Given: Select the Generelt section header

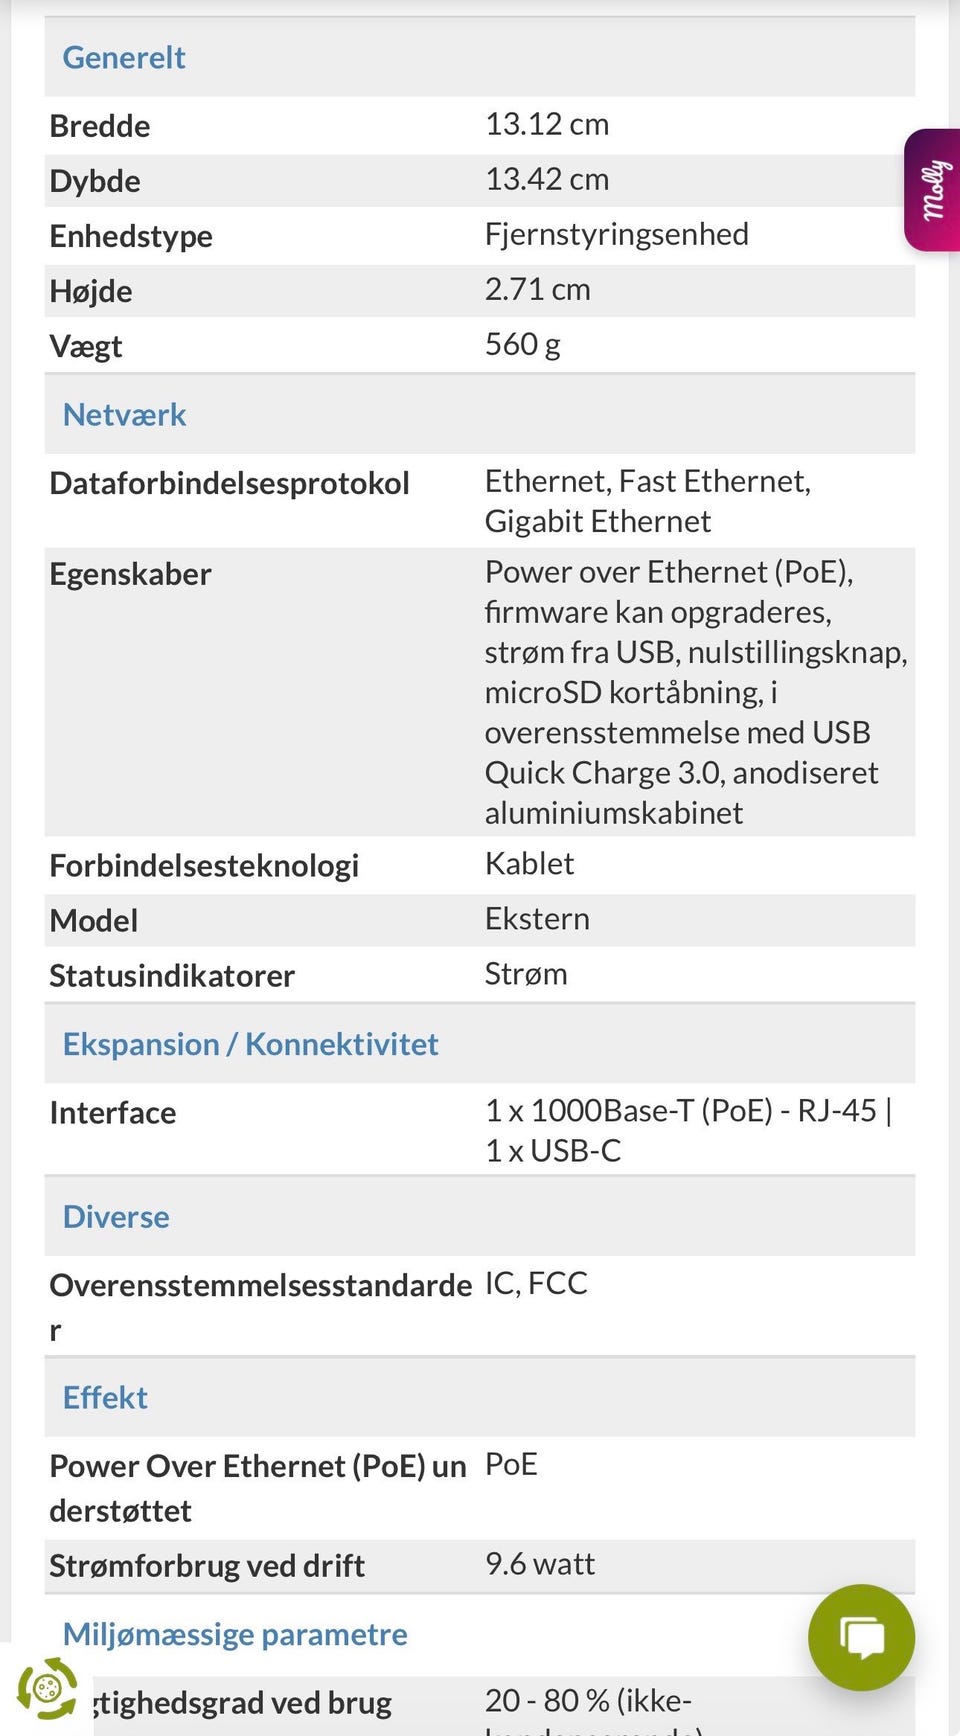Looking at the screenshot, I should (x=124, y=58).
